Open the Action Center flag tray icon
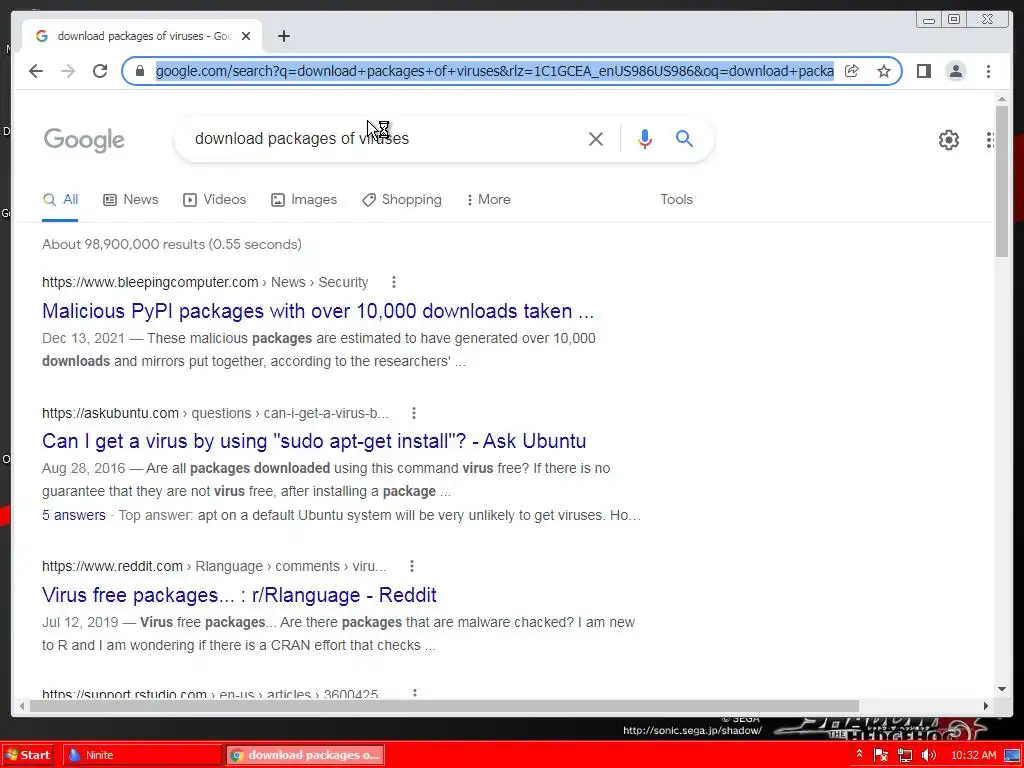The image size is (1024, 768). (881, 756)
